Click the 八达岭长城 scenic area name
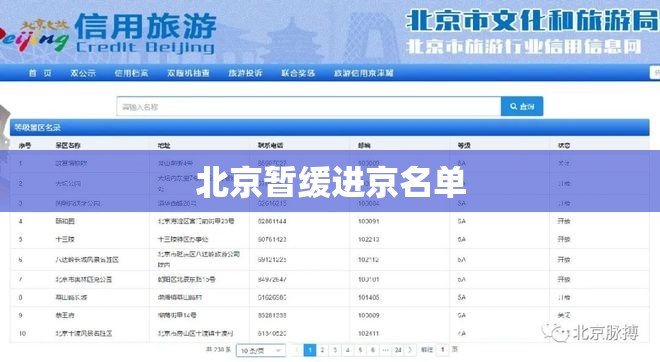 coord(87,260)
